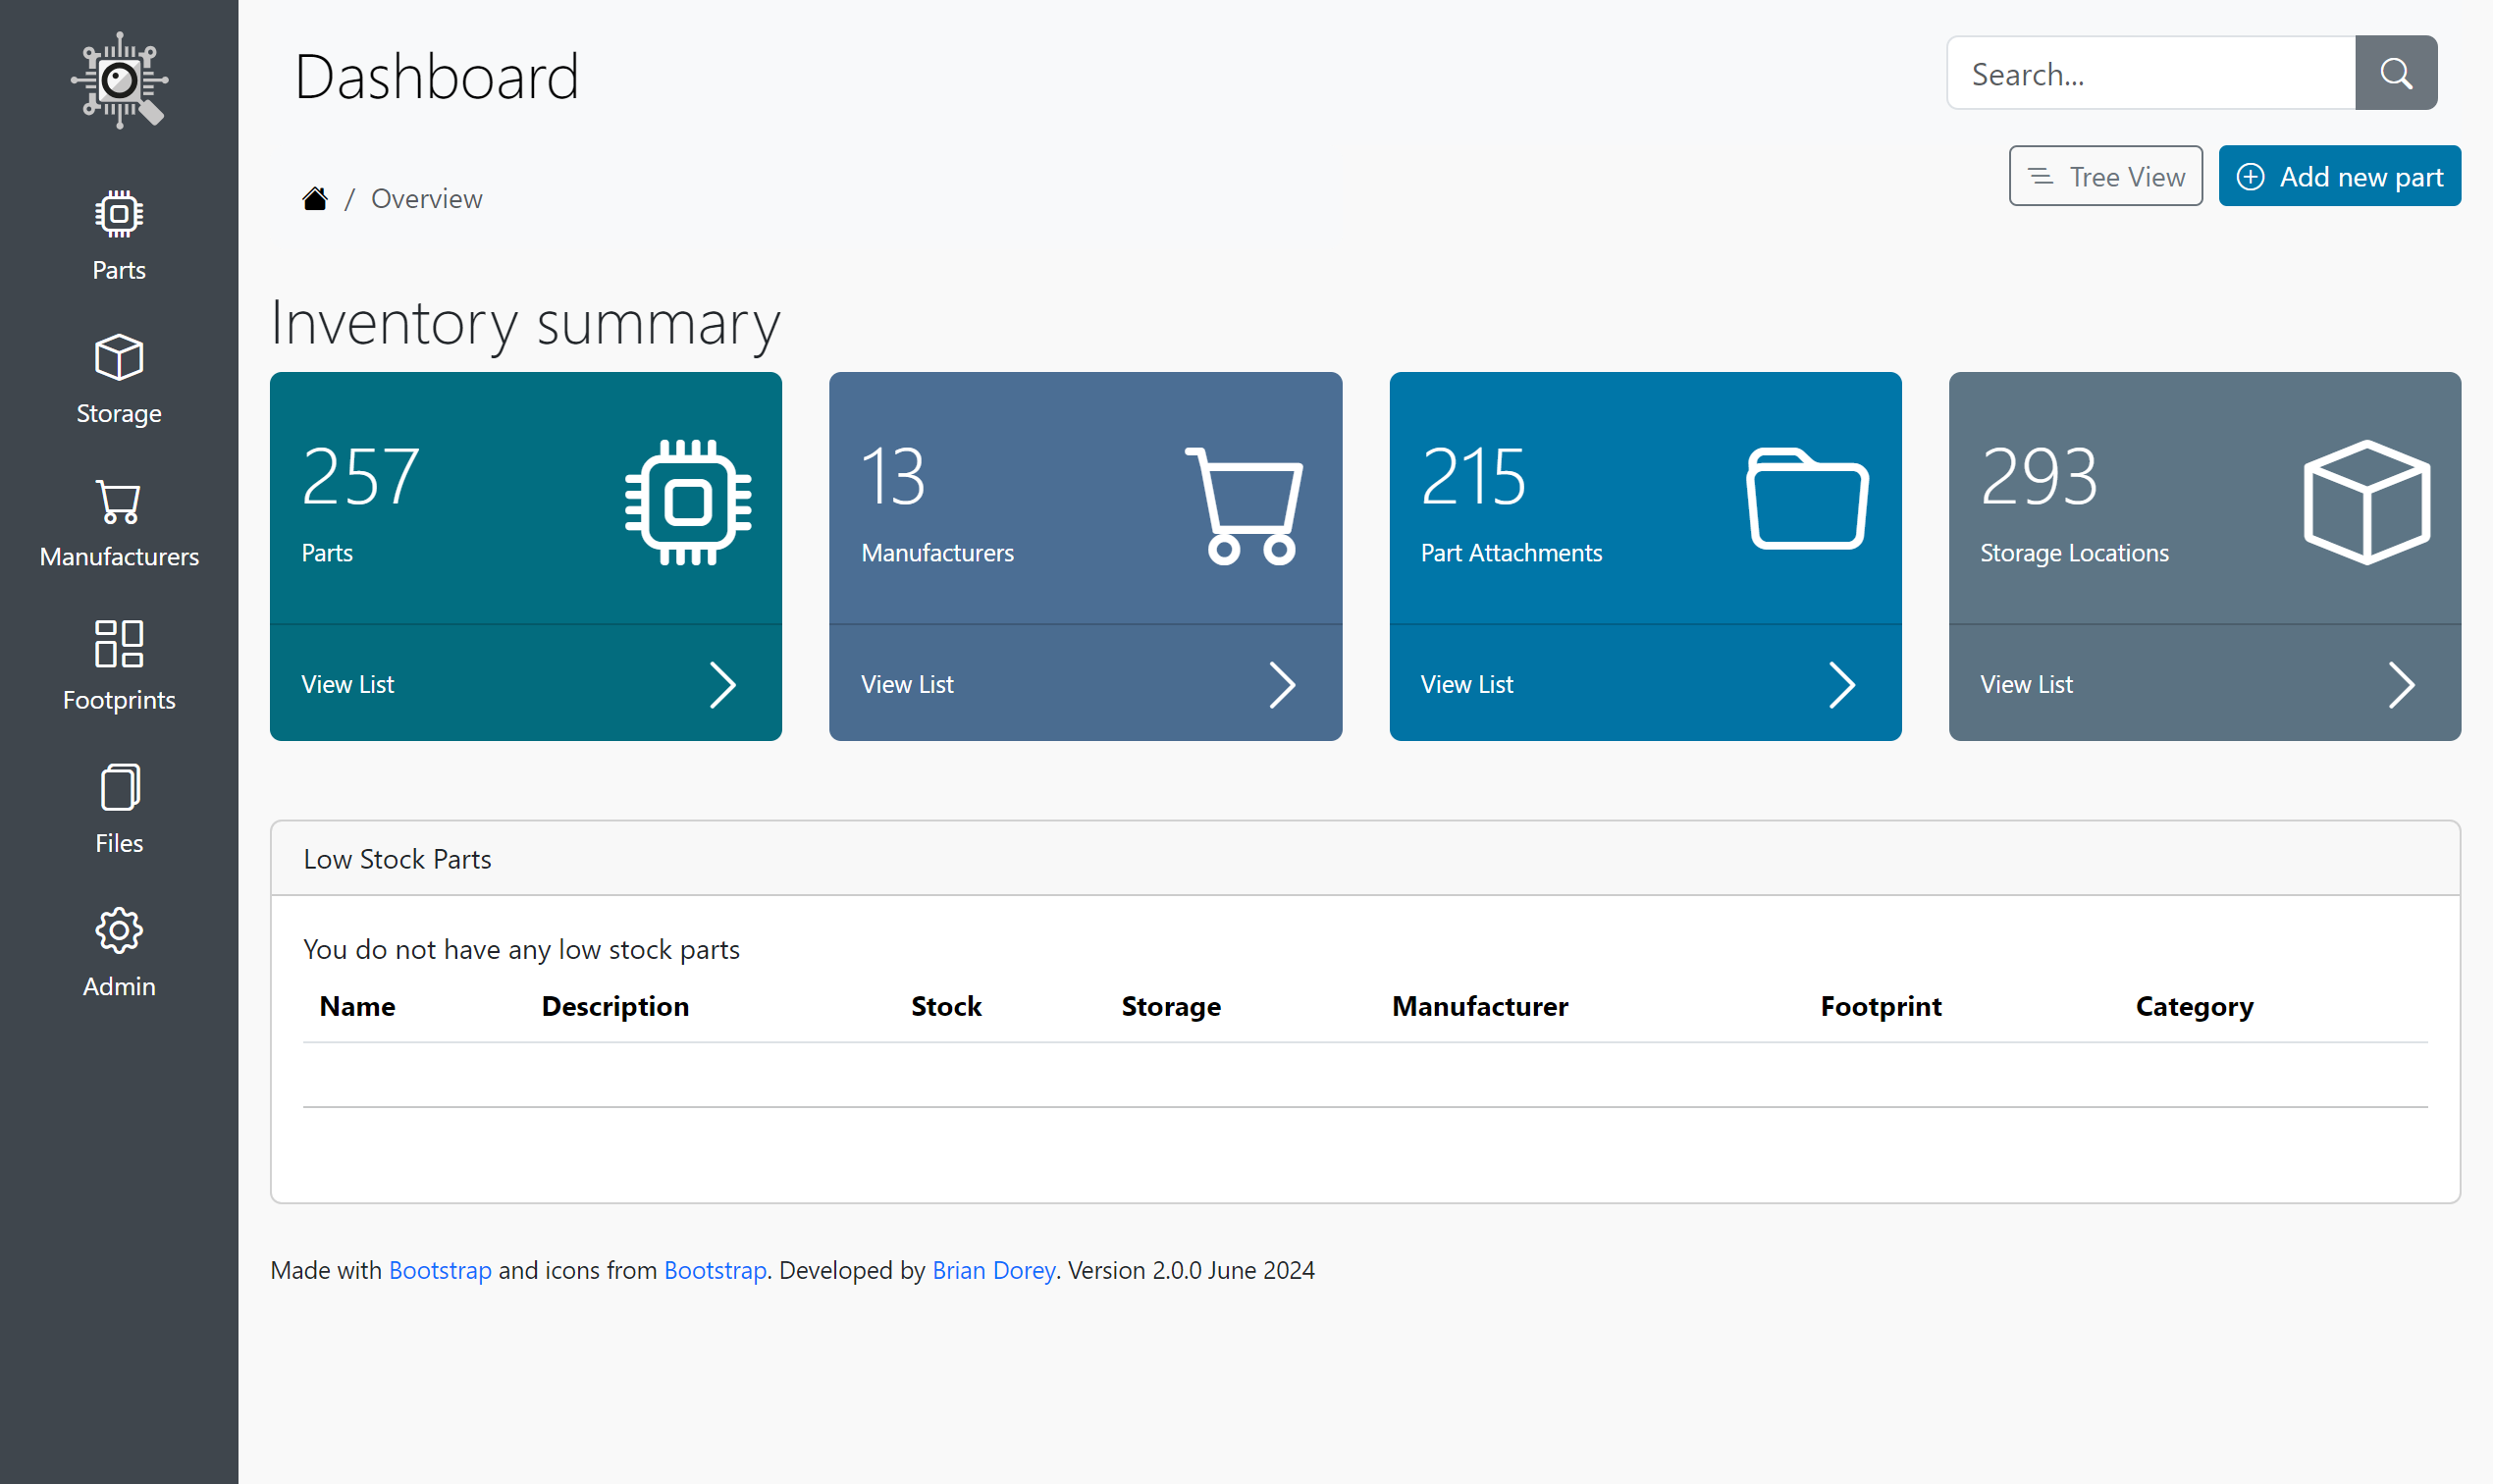
Task: Expand the Parts card with its chevron
Action: [724, 684]
